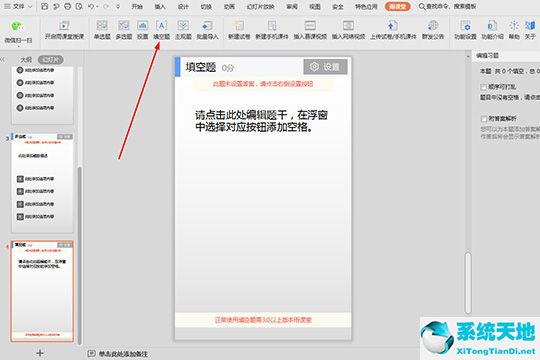Open the 安全 ribbon tab
Image resolution: width=540 pixels, height=360 pixels.
(338, 6)
